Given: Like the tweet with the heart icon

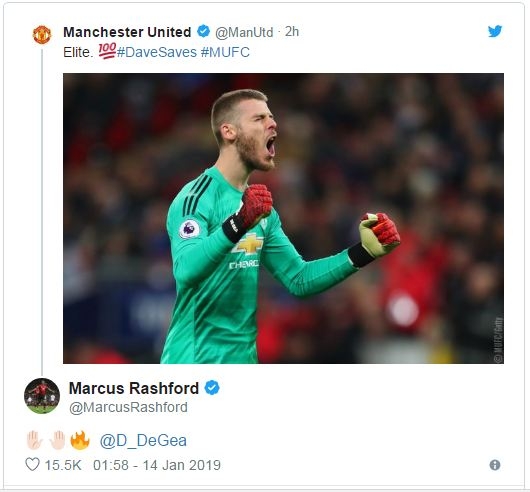Looking at the screenshot, I should point(32,465).
